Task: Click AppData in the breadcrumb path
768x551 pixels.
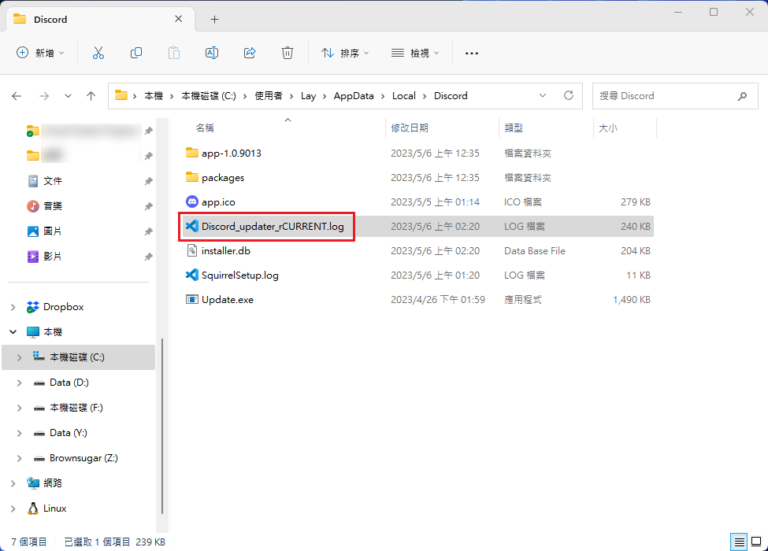Action: coord(354,96)
